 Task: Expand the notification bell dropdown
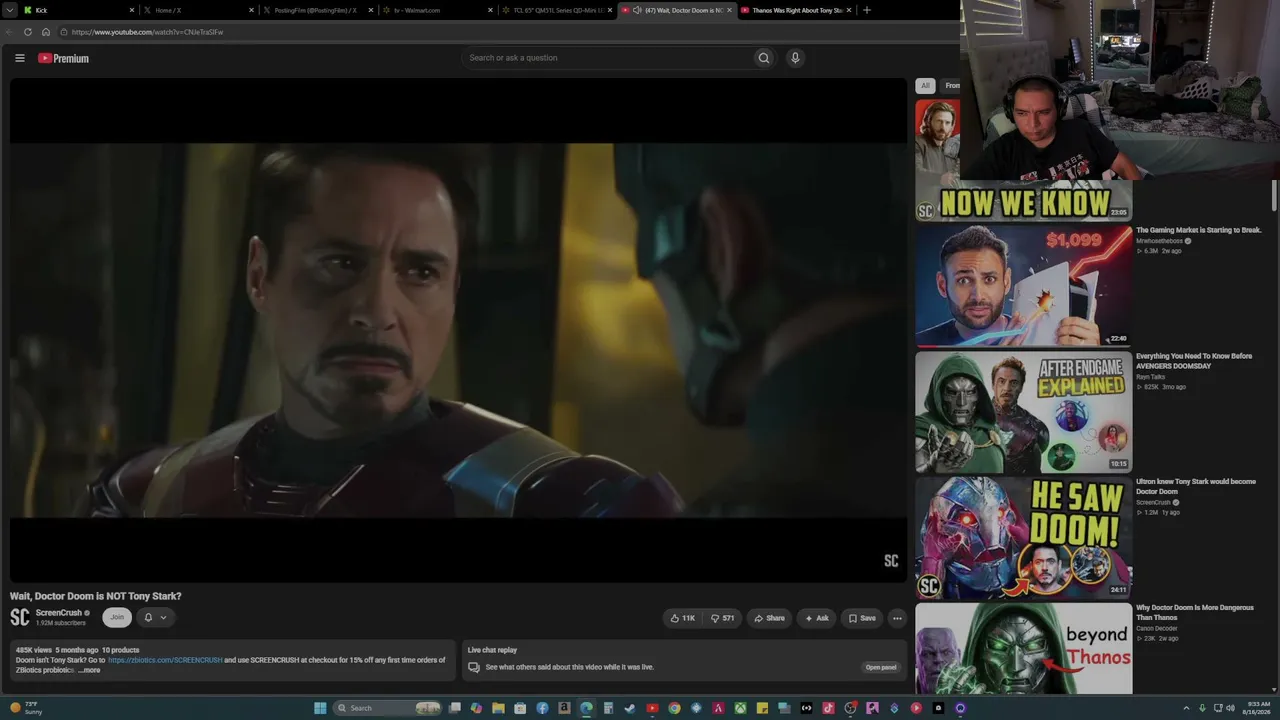(x=155, y=618)
